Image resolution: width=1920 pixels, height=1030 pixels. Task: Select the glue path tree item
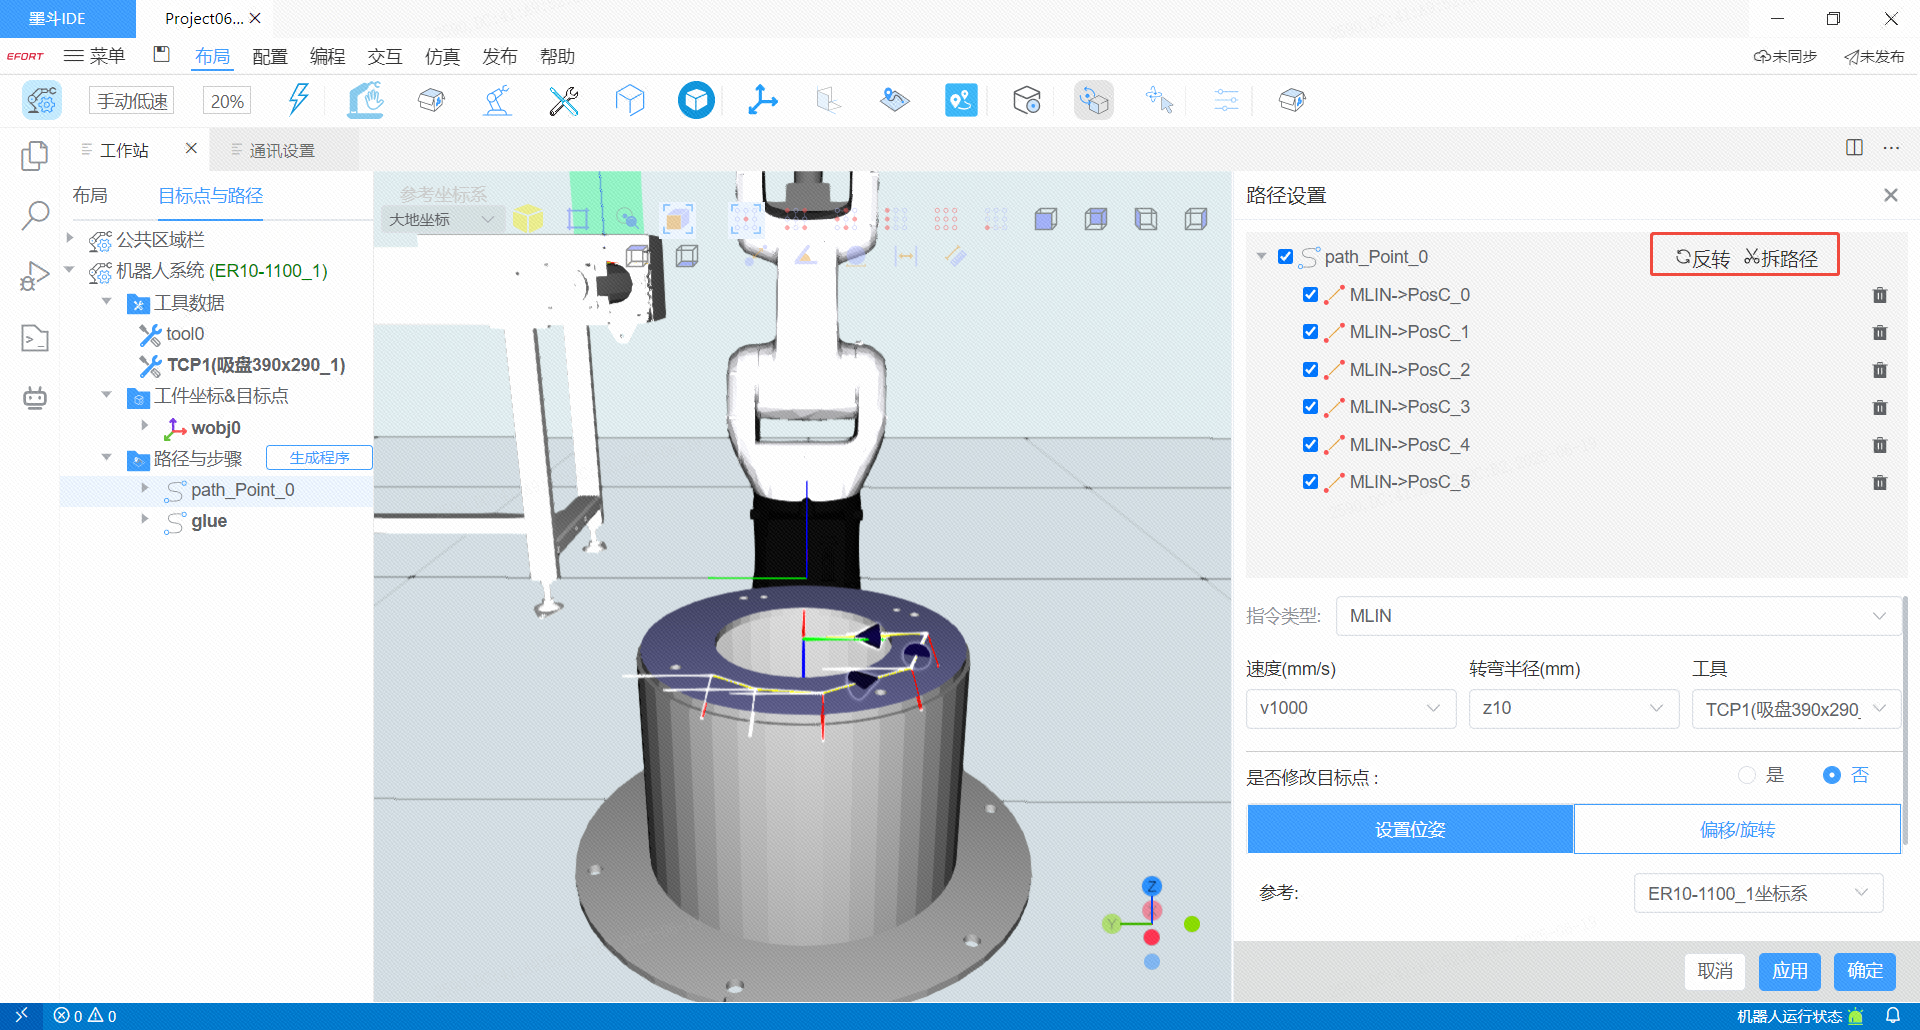click(x=209, y=521)
